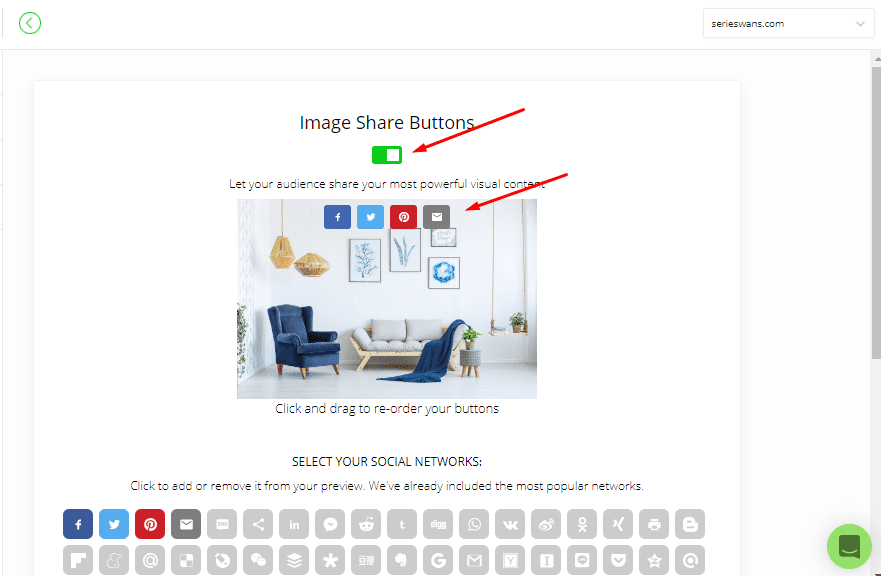Add the VK network button
Screen dimensions: 881x576
point(510,524)
